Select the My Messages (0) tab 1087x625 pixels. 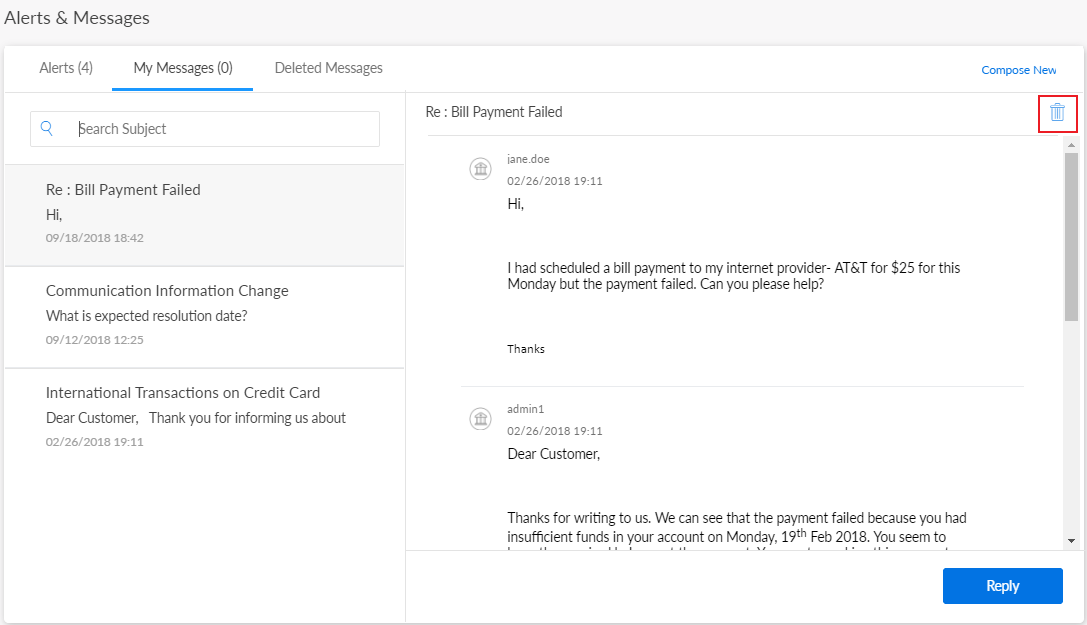point(183,68)
